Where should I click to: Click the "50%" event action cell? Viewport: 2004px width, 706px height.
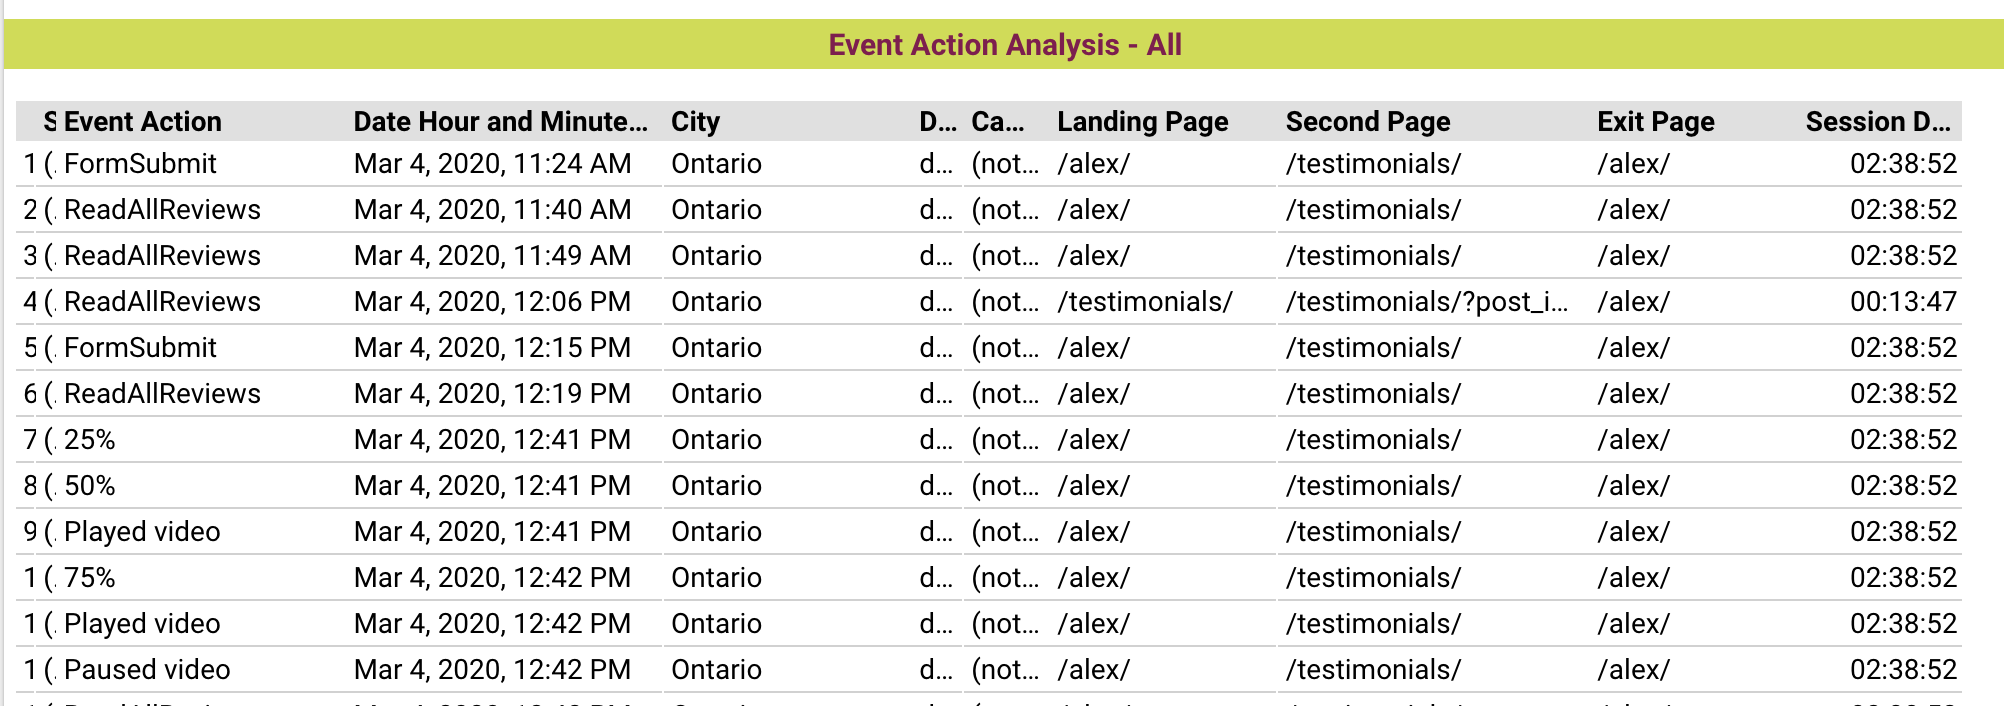[x=90, y=486]
